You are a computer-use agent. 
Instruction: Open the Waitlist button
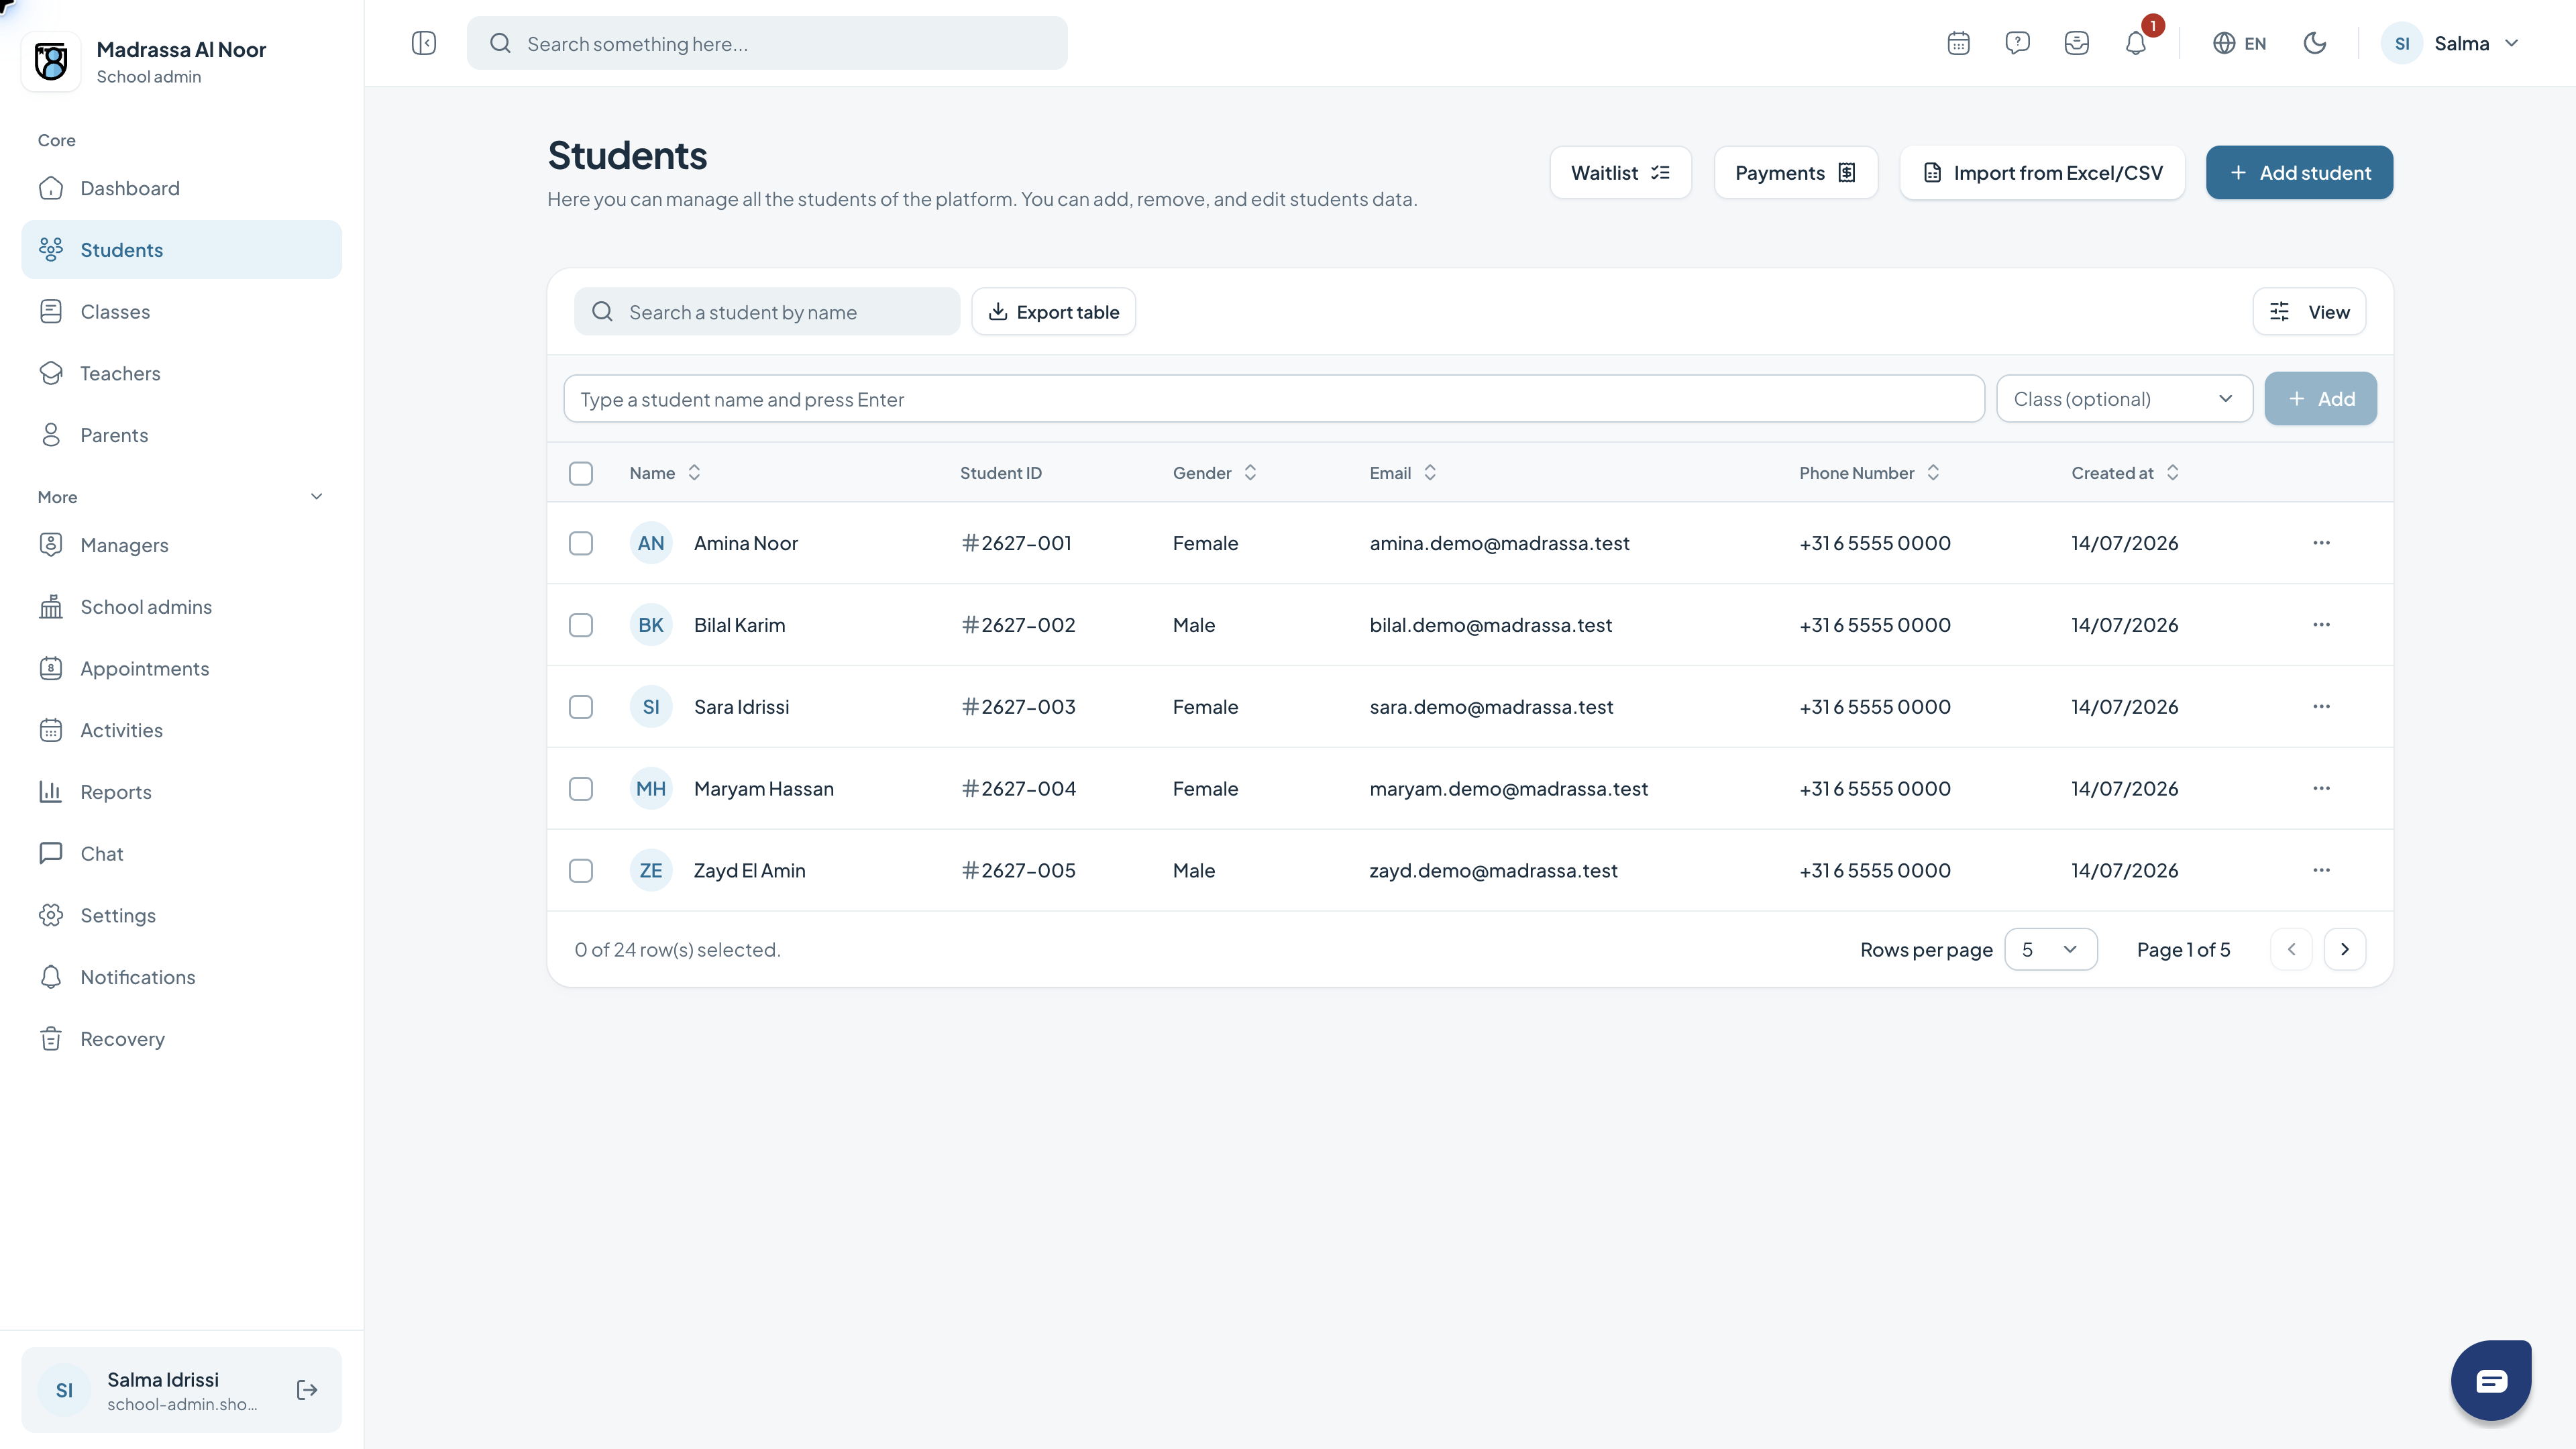(x=1620, y=173)
